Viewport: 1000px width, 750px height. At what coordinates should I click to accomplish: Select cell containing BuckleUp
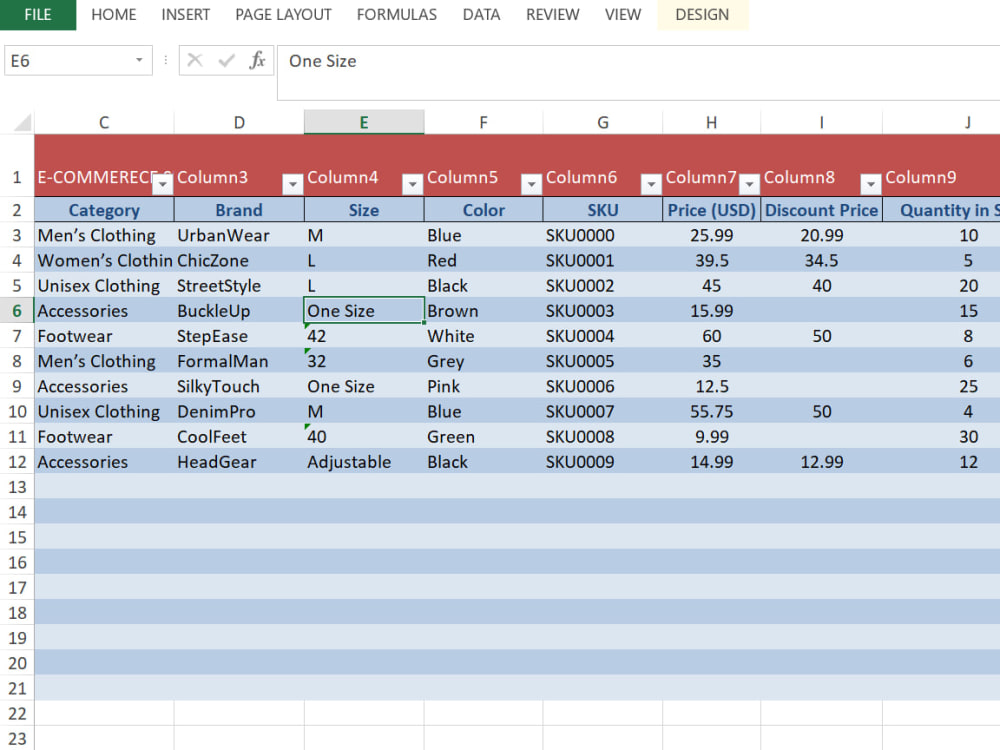[x=239, y=311]
